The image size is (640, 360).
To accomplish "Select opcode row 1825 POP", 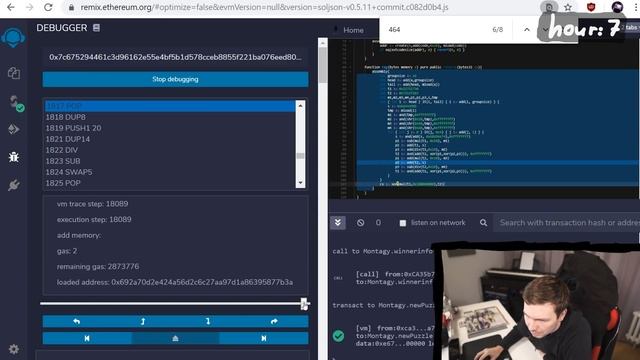I will pos(169,183).
